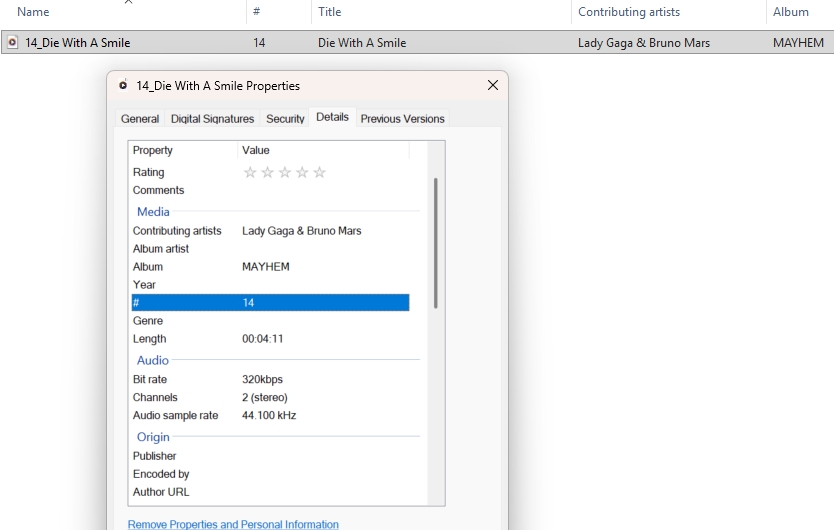Click the Contributing artists value Lady Gaga & Bruno Mars
The height and width of the screenshot is (530, 834).
coord(302,231)
